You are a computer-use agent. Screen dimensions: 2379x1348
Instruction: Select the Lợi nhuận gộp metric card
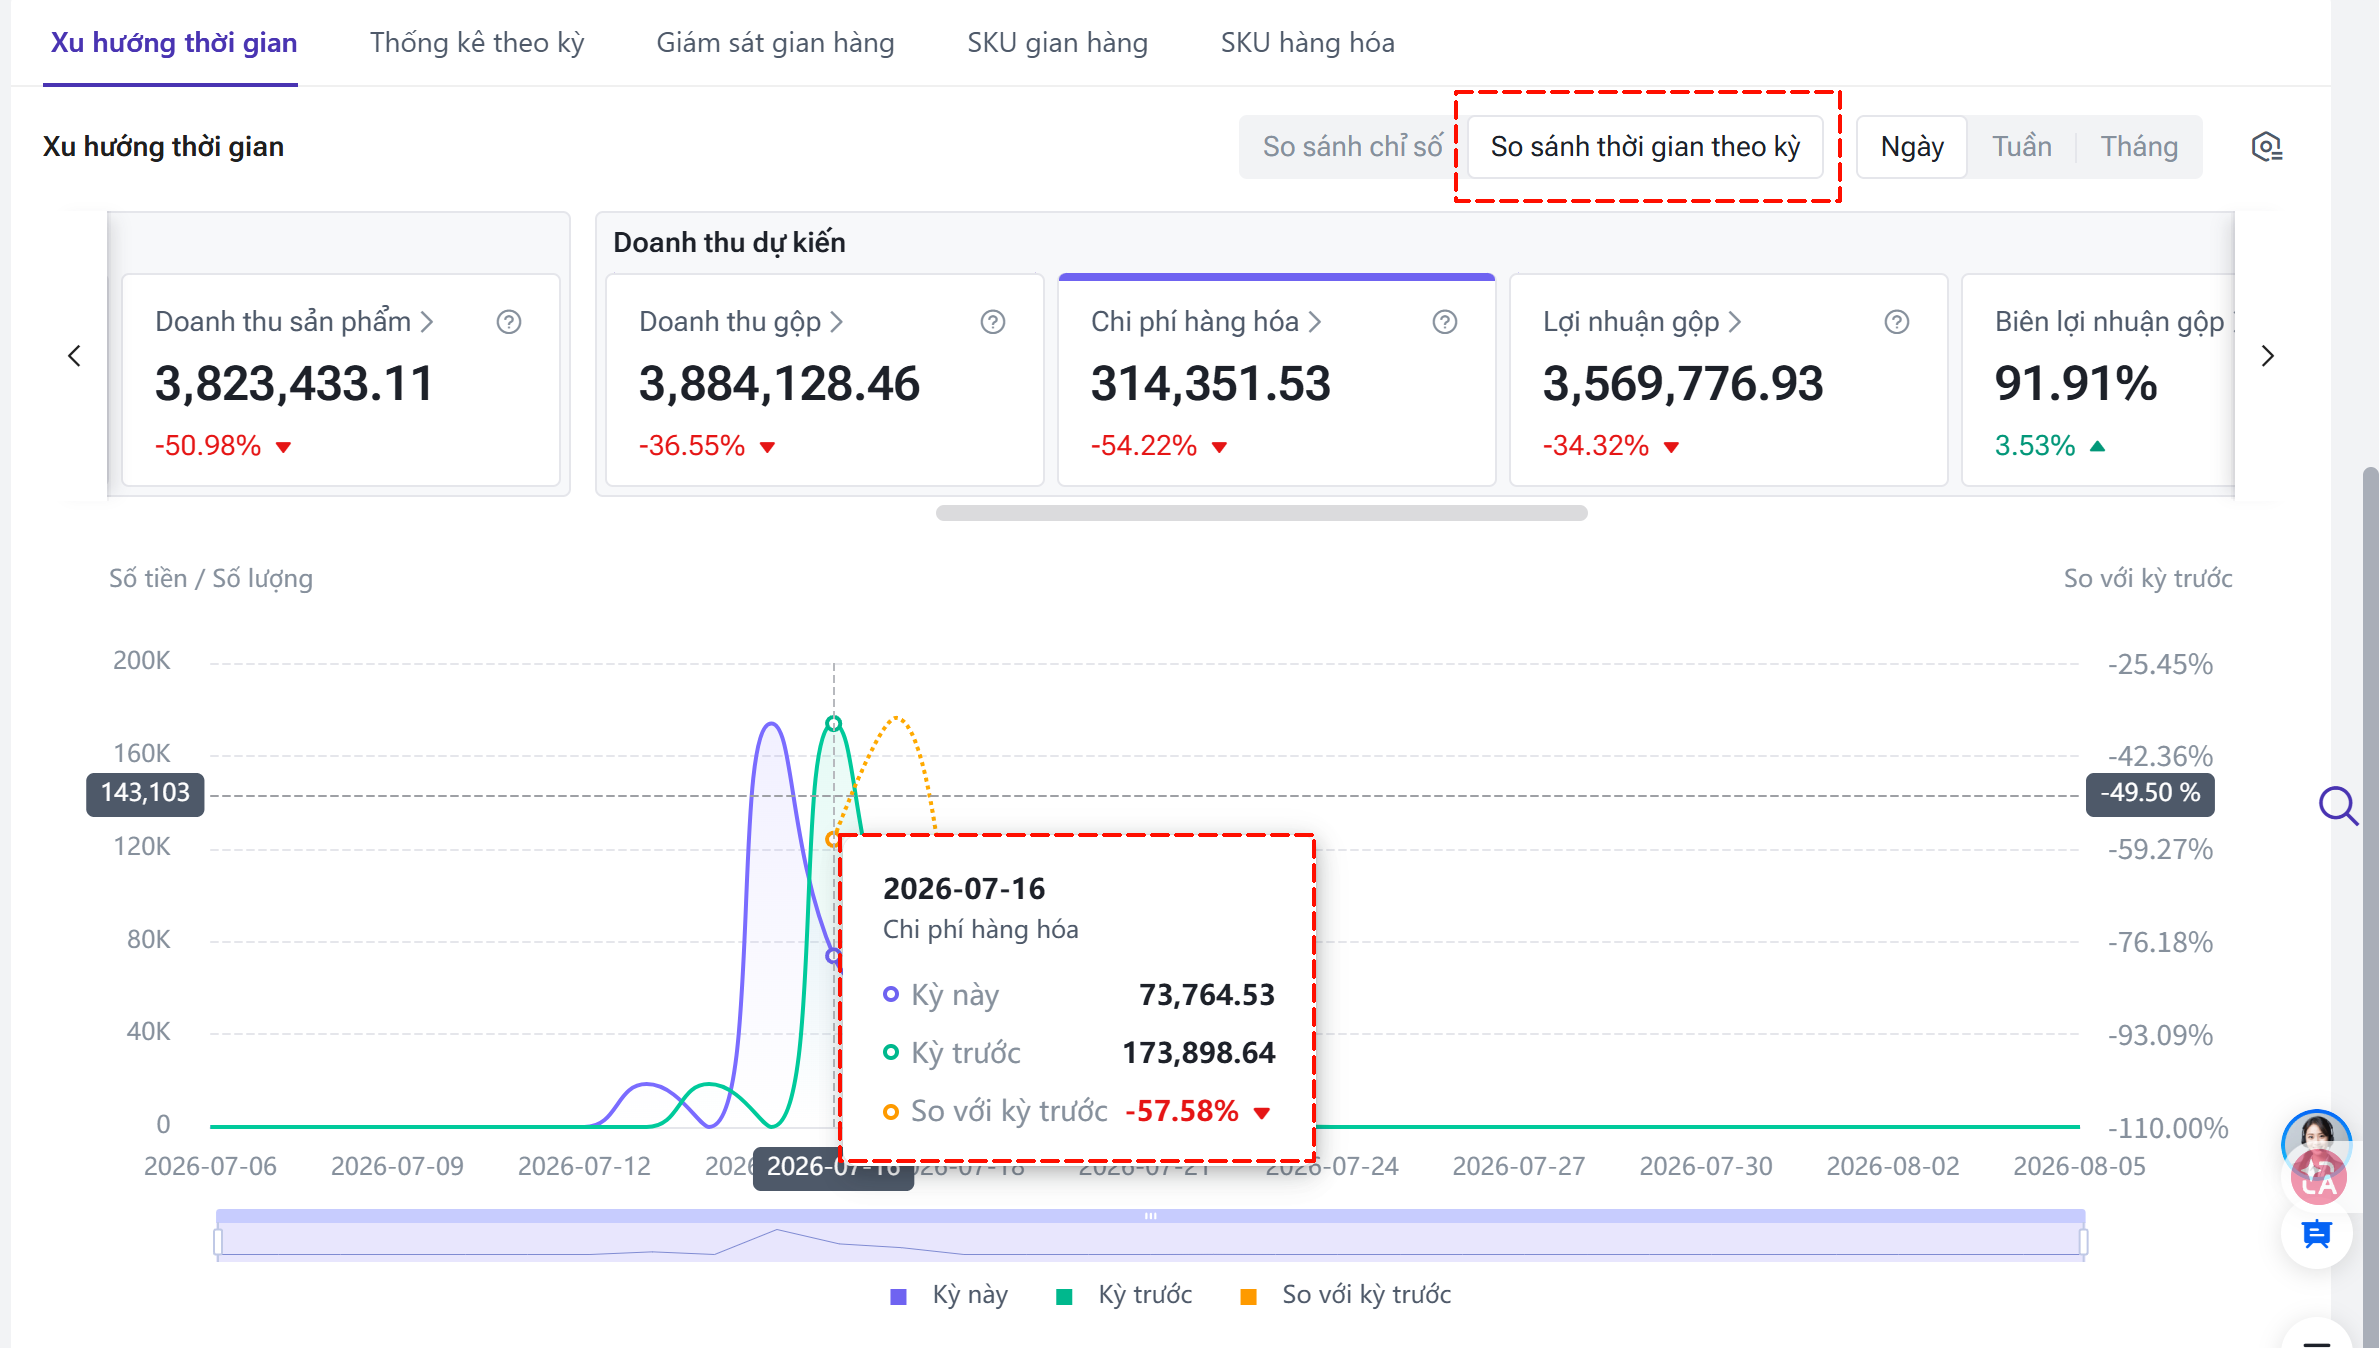pos(1729,380)
